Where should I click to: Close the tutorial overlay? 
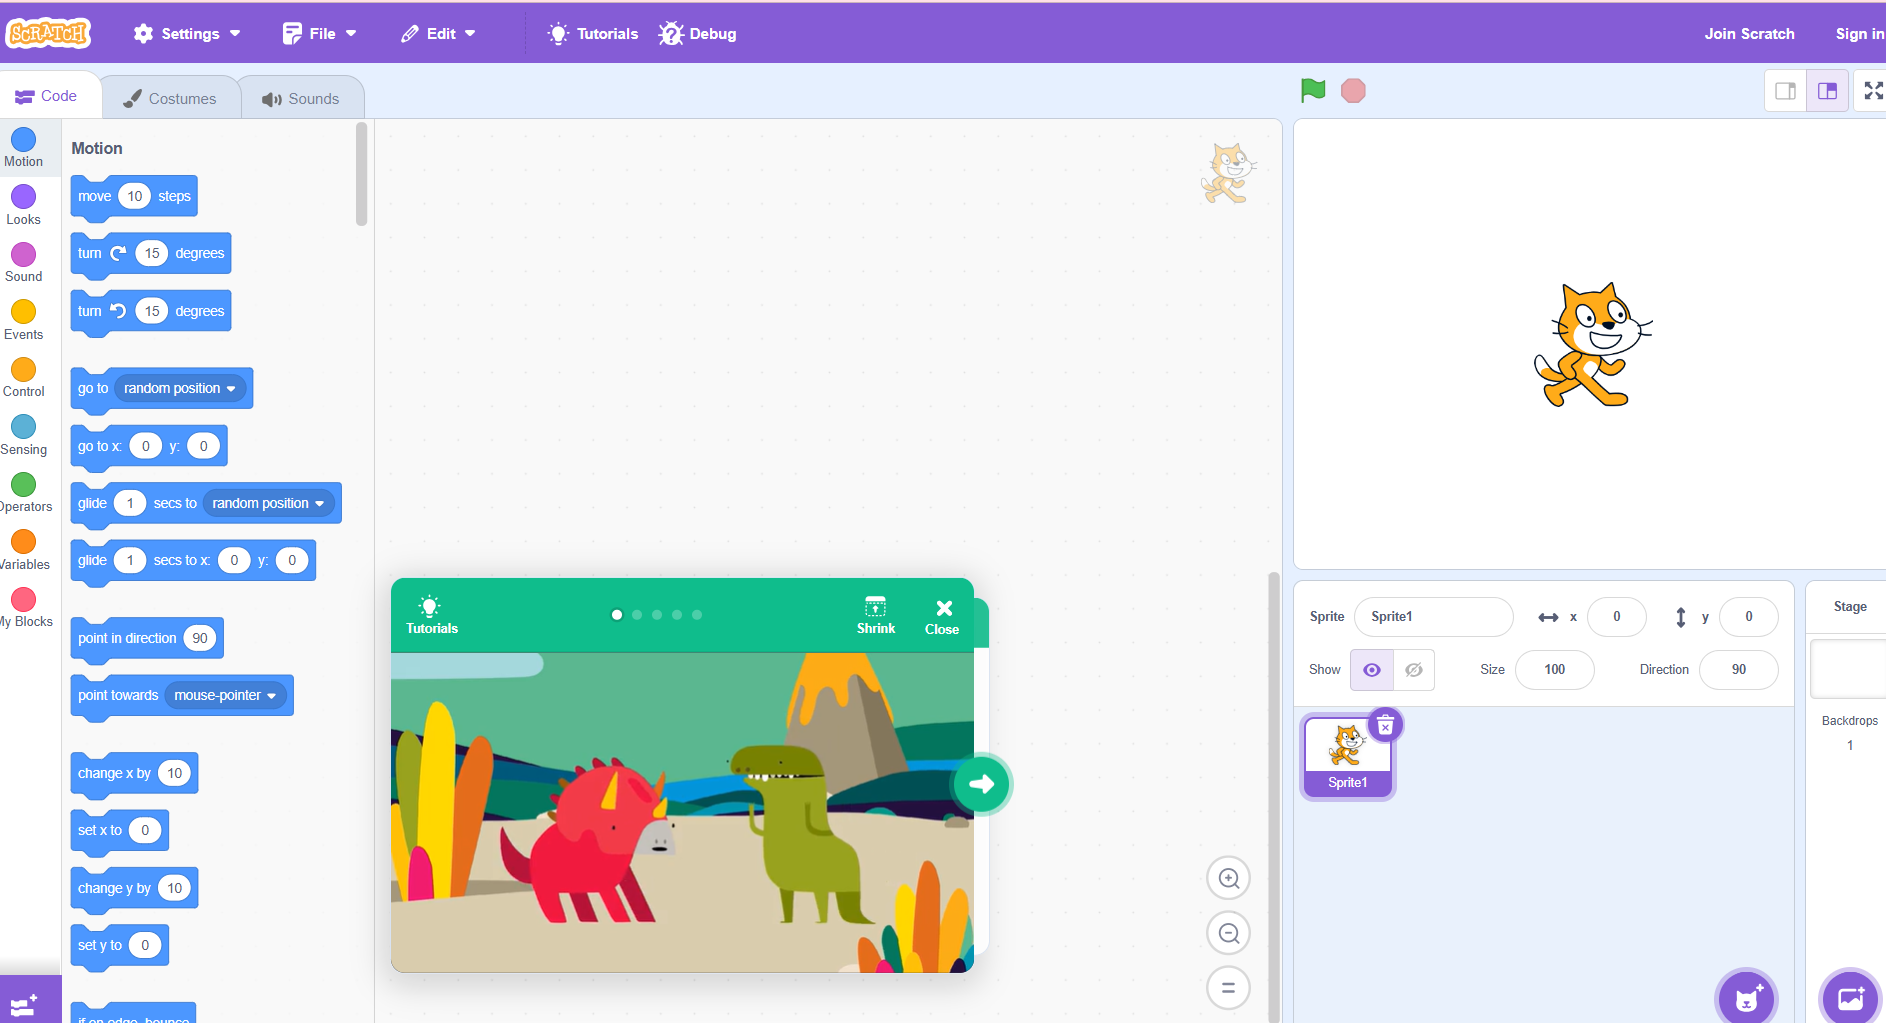[x=941, y=614]
